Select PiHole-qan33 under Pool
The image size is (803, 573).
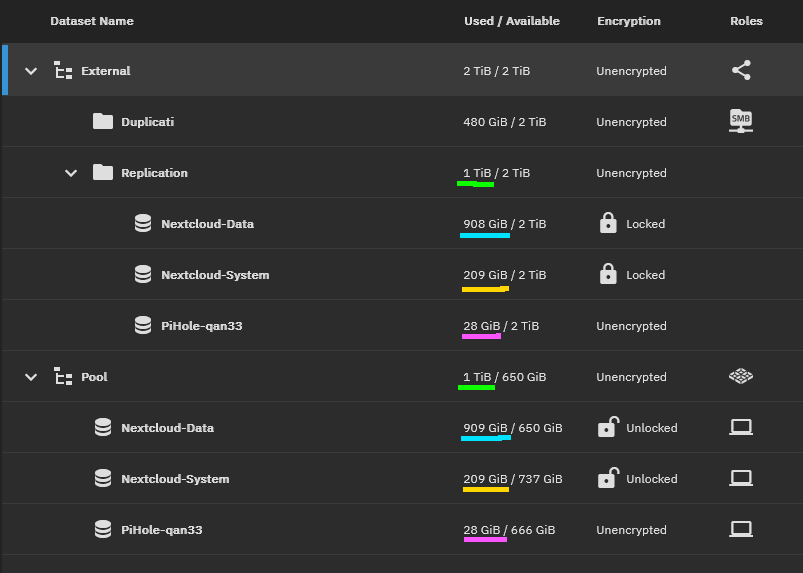[x=161, y=529]
